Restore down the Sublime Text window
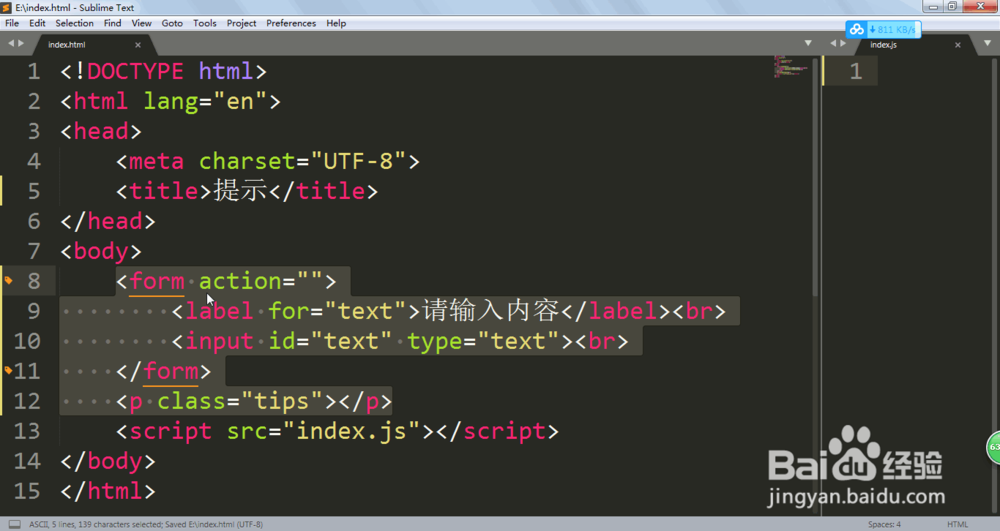 click(952, 6)
